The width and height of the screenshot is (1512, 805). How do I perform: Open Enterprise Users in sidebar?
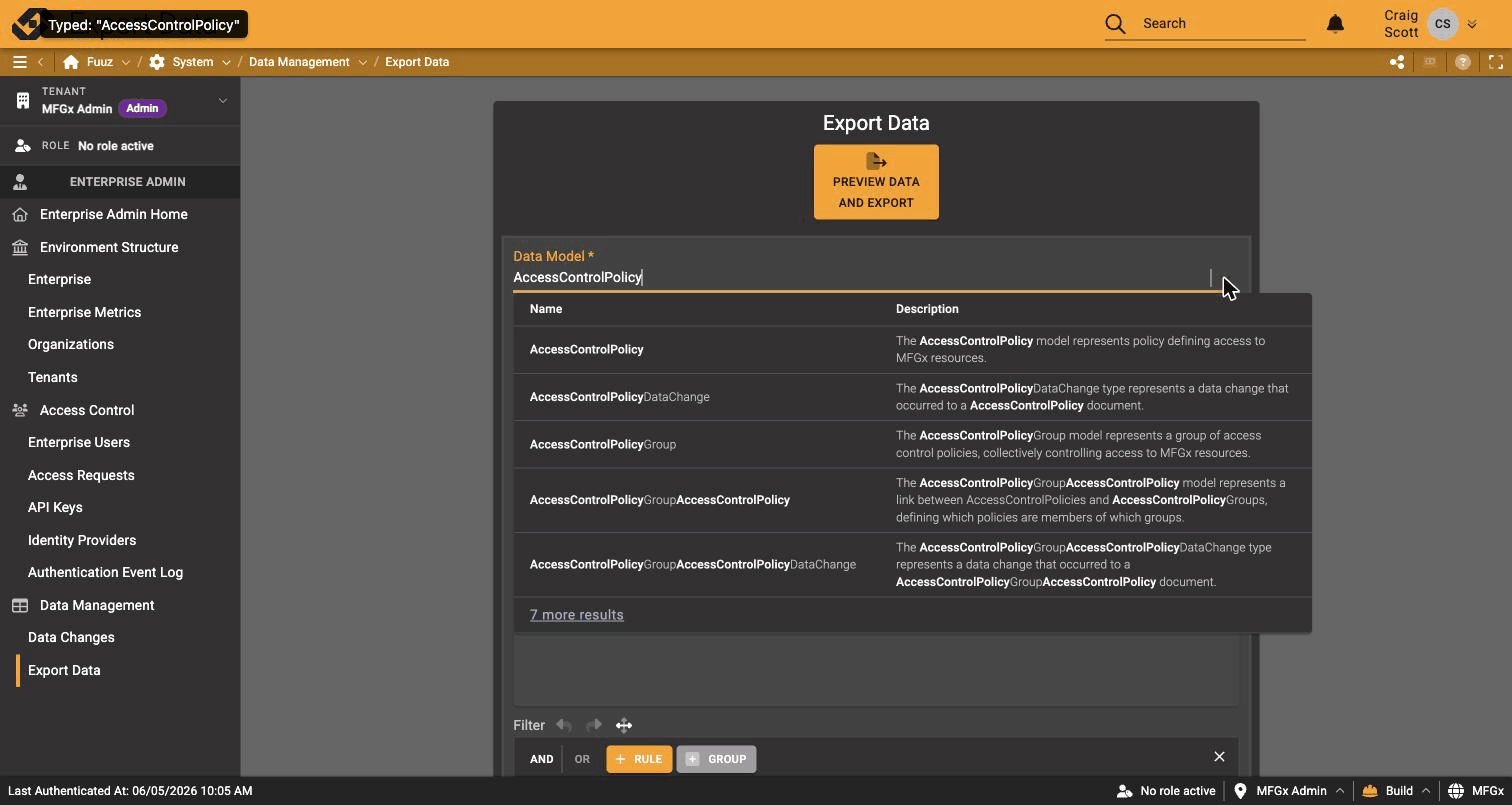pos(79,442)
